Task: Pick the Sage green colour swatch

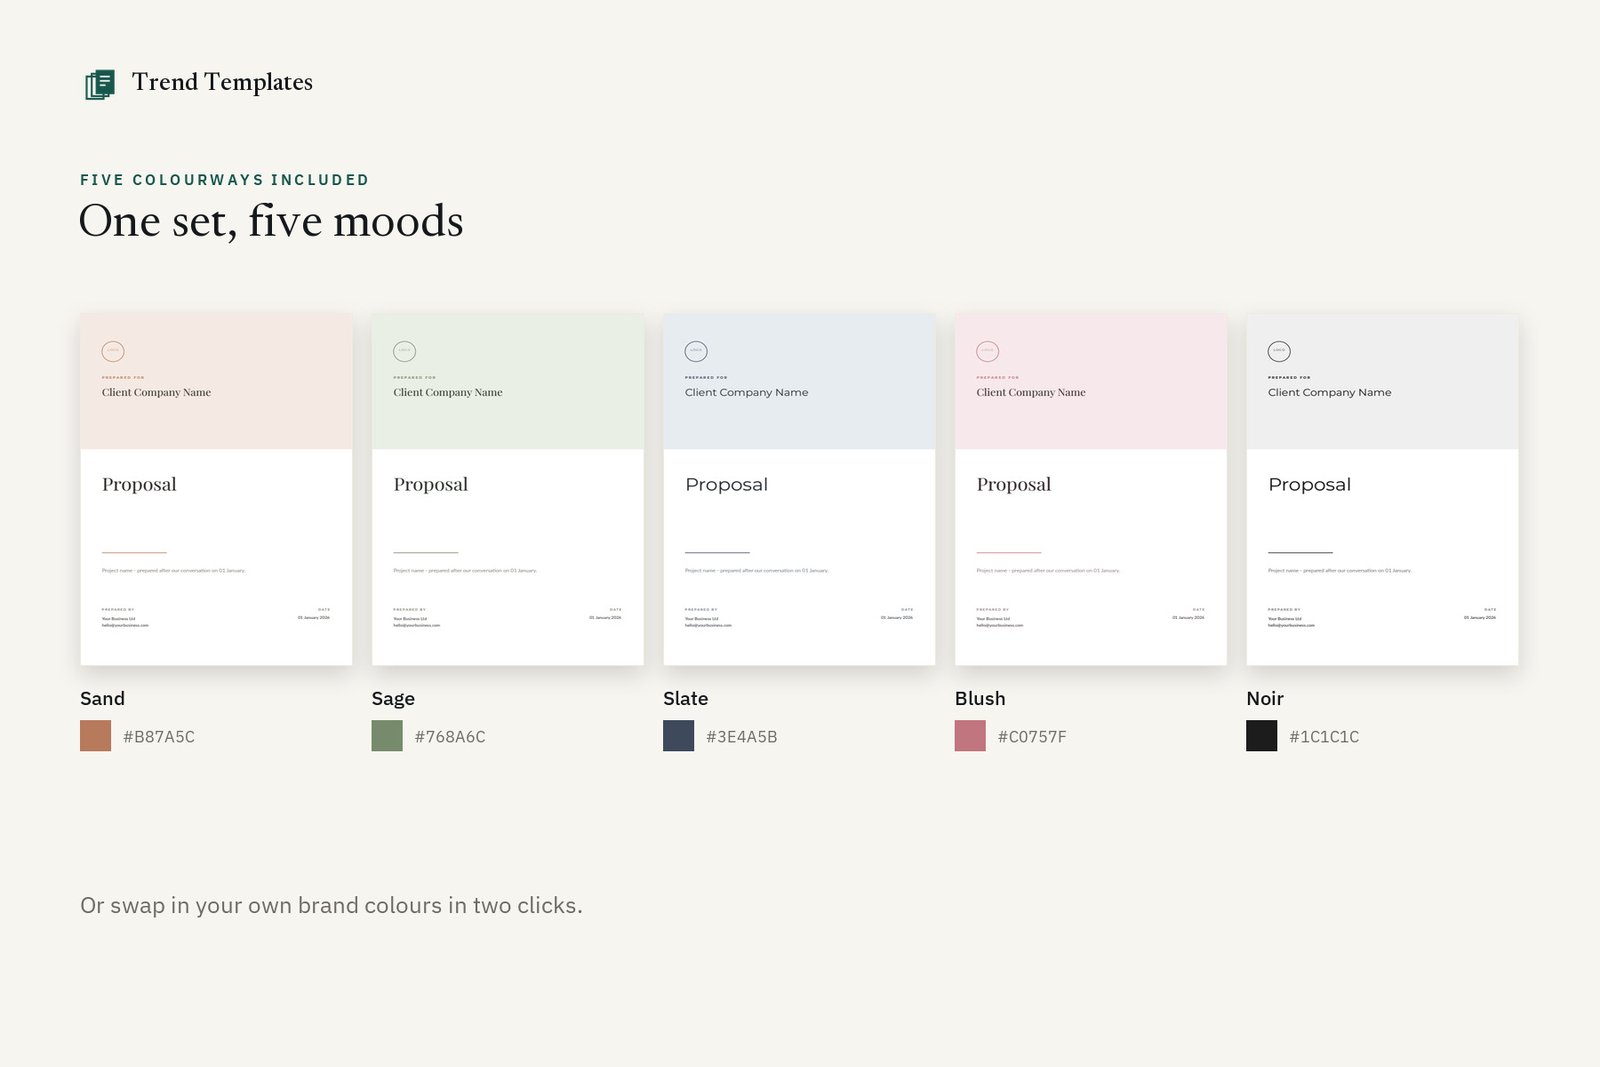Action: [x=387, y=736]
